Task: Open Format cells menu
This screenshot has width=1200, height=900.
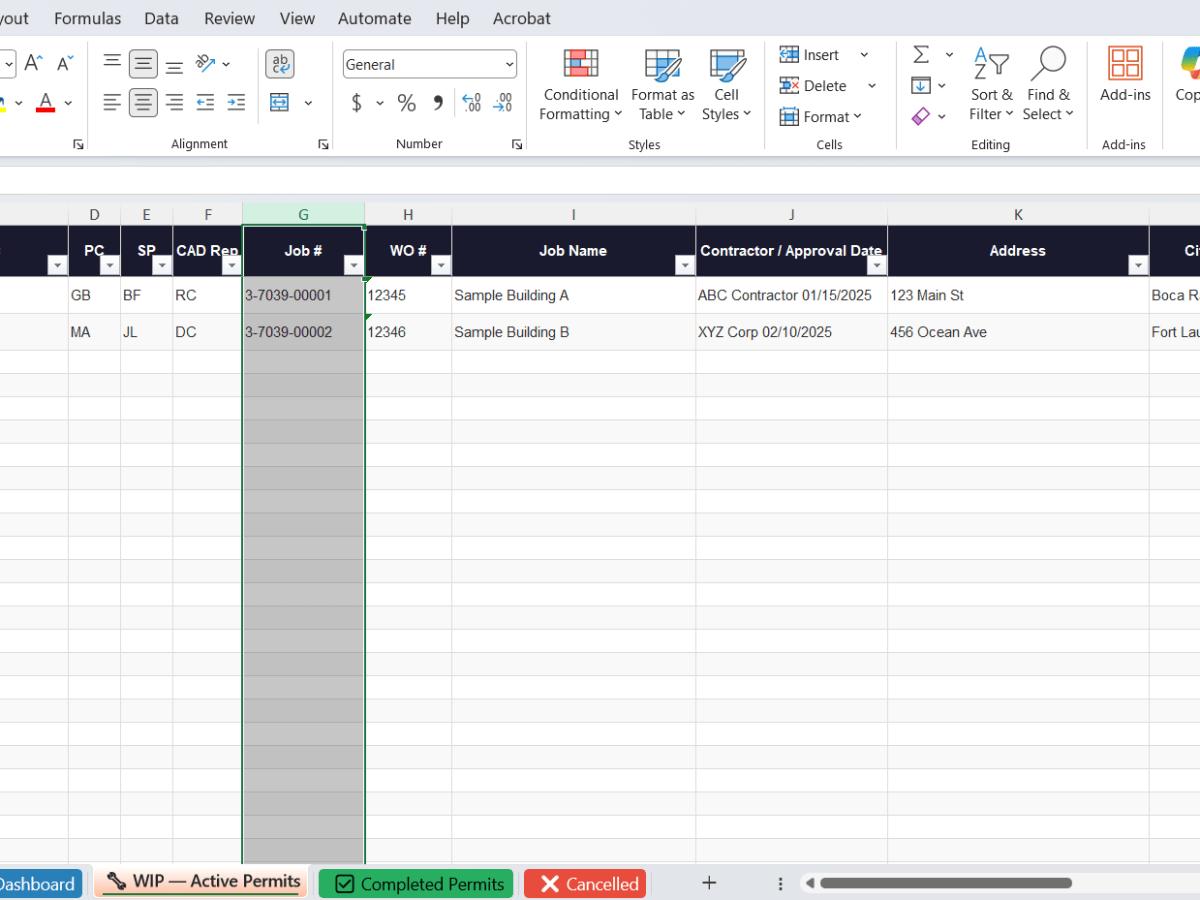Action: pos(821,117)
